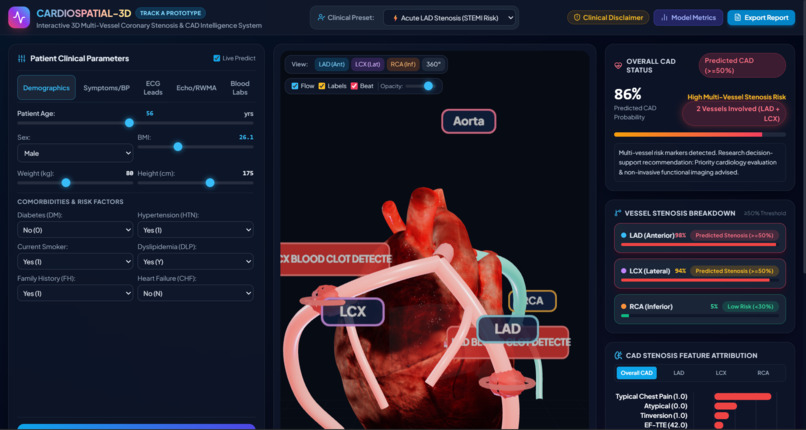This screenshot has width=806, height=430.
Task: Switch to the ECG Leads tab
Action: 153,88
